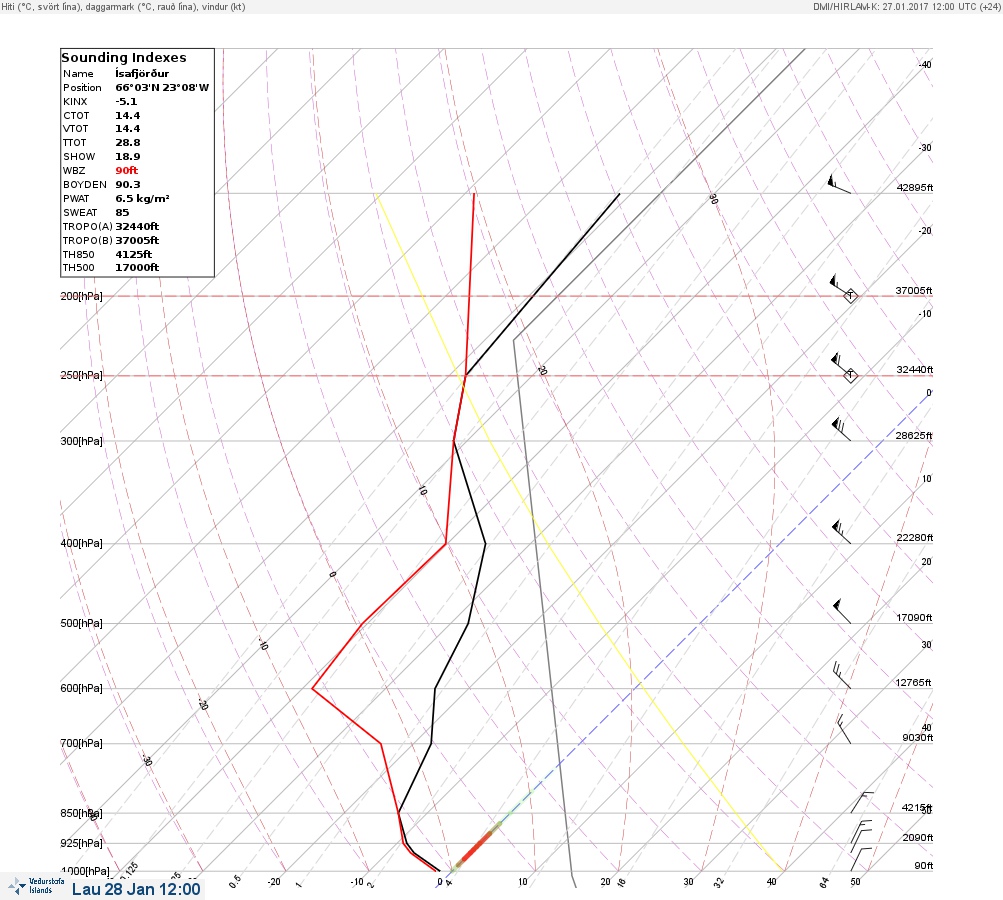Click the 400[hPa] pressure label

[81, 543]
